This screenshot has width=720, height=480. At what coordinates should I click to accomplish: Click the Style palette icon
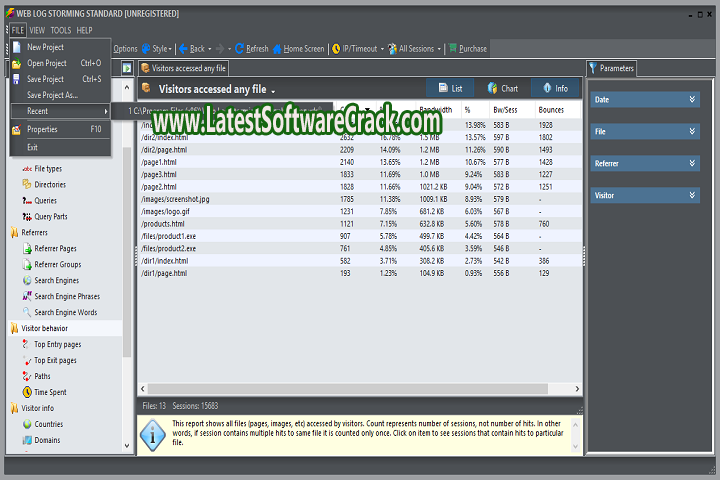146,49
